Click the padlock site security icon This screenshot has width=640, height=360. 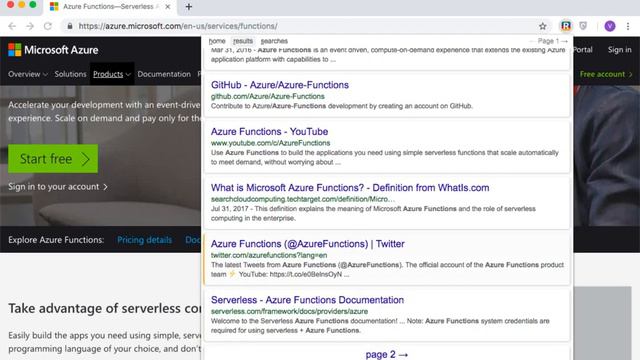pyautogui.click(x=70, y=26)
